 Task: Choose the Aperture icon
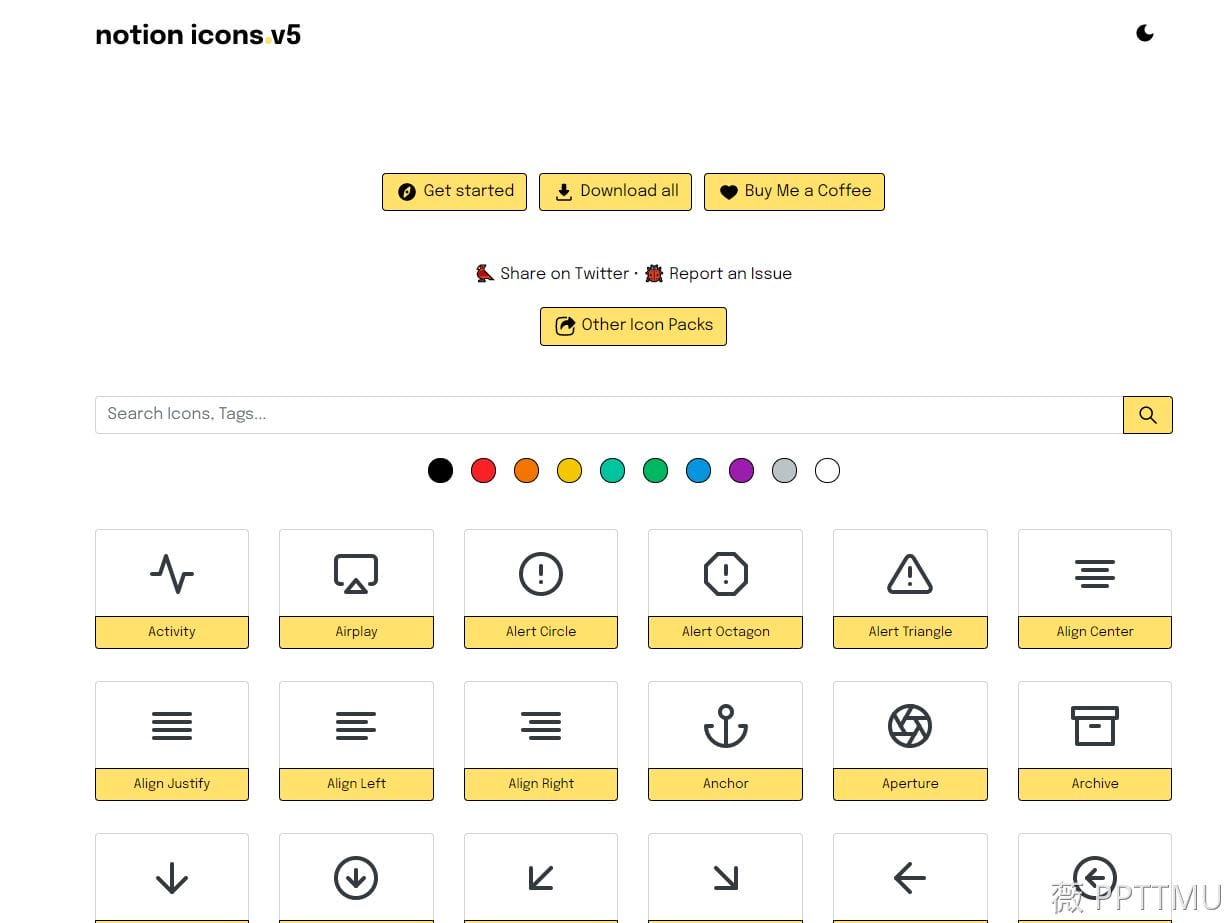910,726
